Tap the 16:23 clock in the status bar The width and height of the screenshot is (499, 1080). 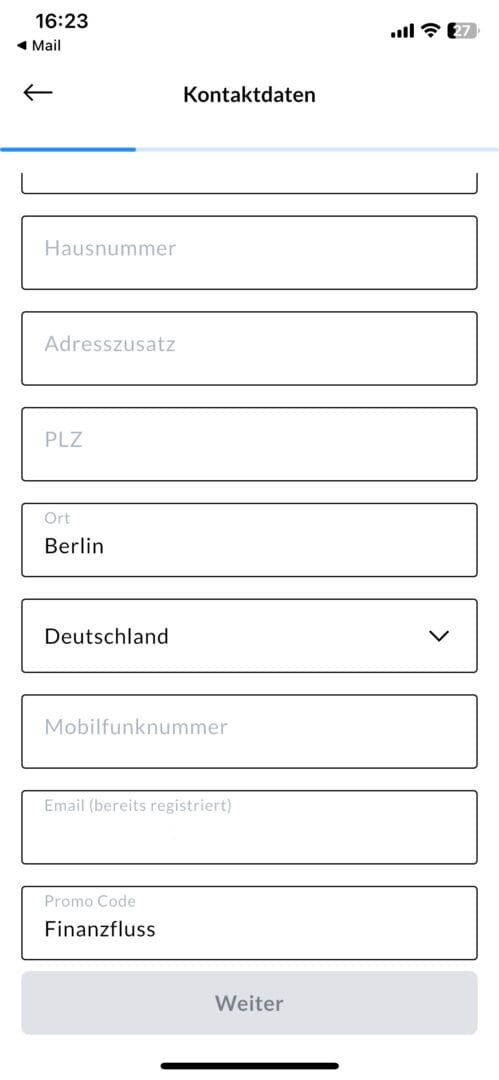(x=61, y=21)
